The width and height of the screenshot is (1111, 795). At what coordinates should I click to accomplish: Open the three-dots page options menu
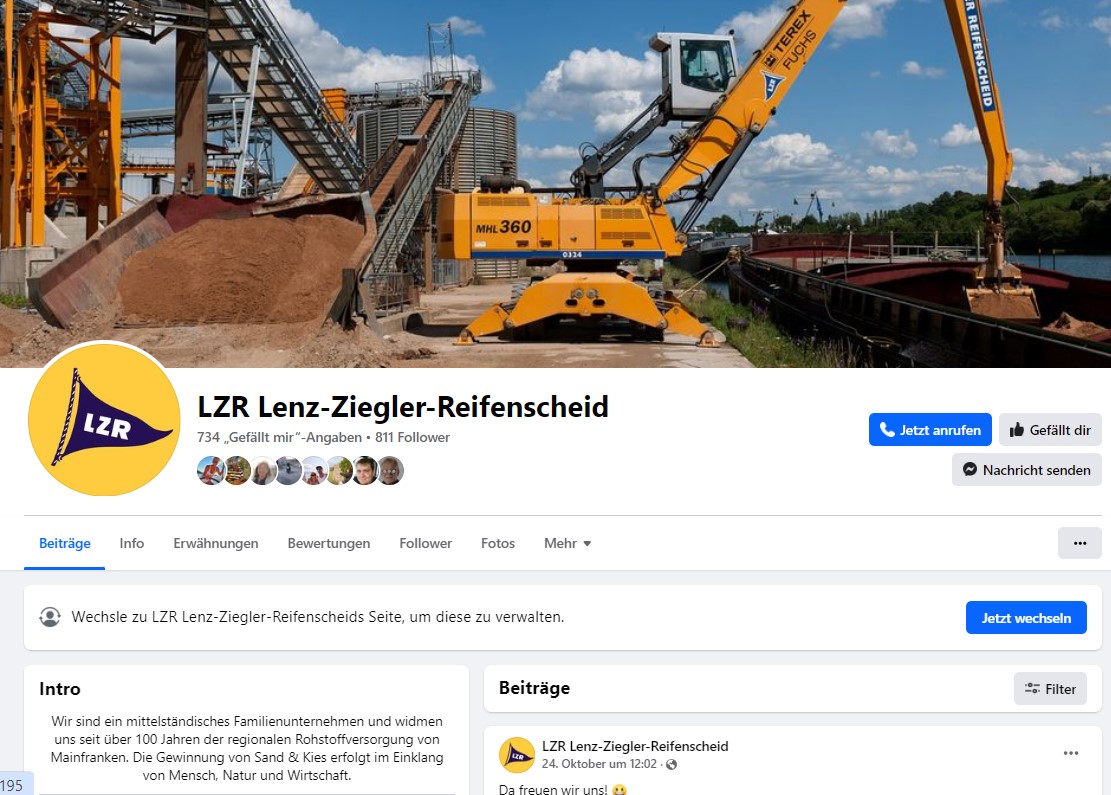(x=1079, y=543)
